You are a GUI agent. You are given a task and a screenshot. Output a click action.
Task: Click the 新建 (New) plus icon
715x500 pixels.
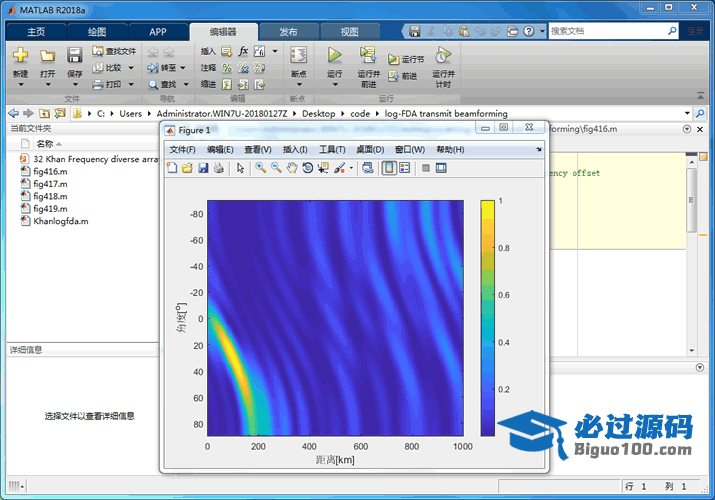[20, 55]
